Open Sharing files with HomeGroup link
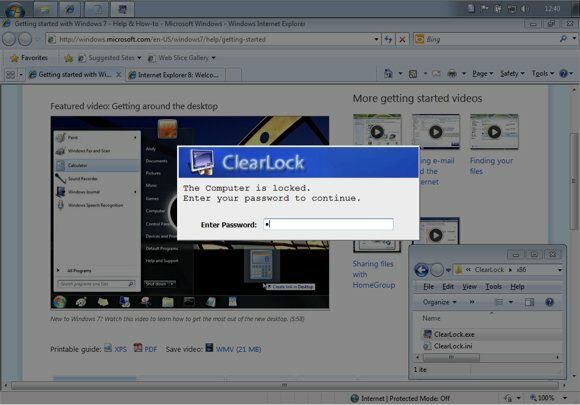 [x=374, y=274]
